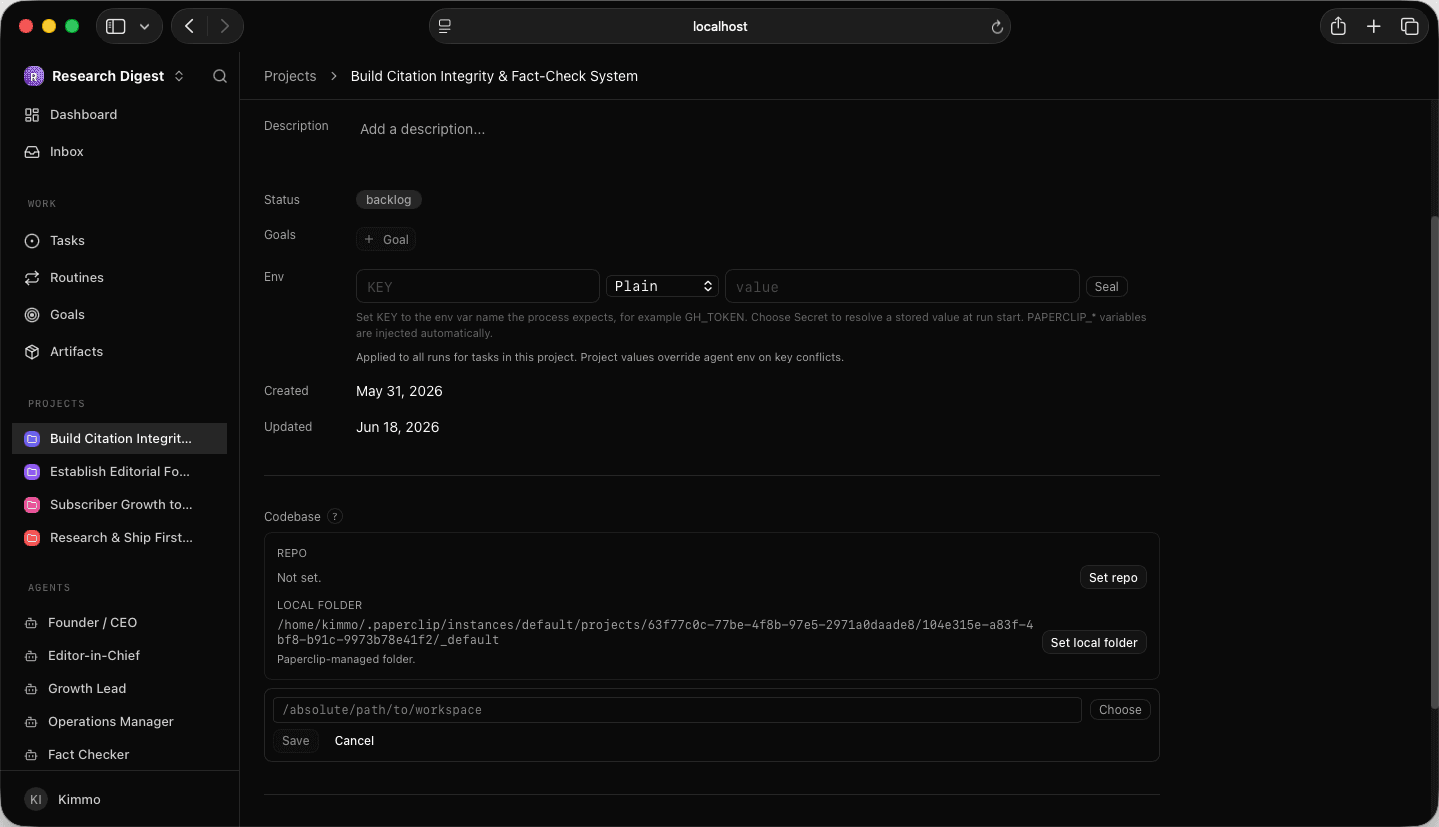
Task: Click the Tasks circle icon
Action: click(32, 241)
